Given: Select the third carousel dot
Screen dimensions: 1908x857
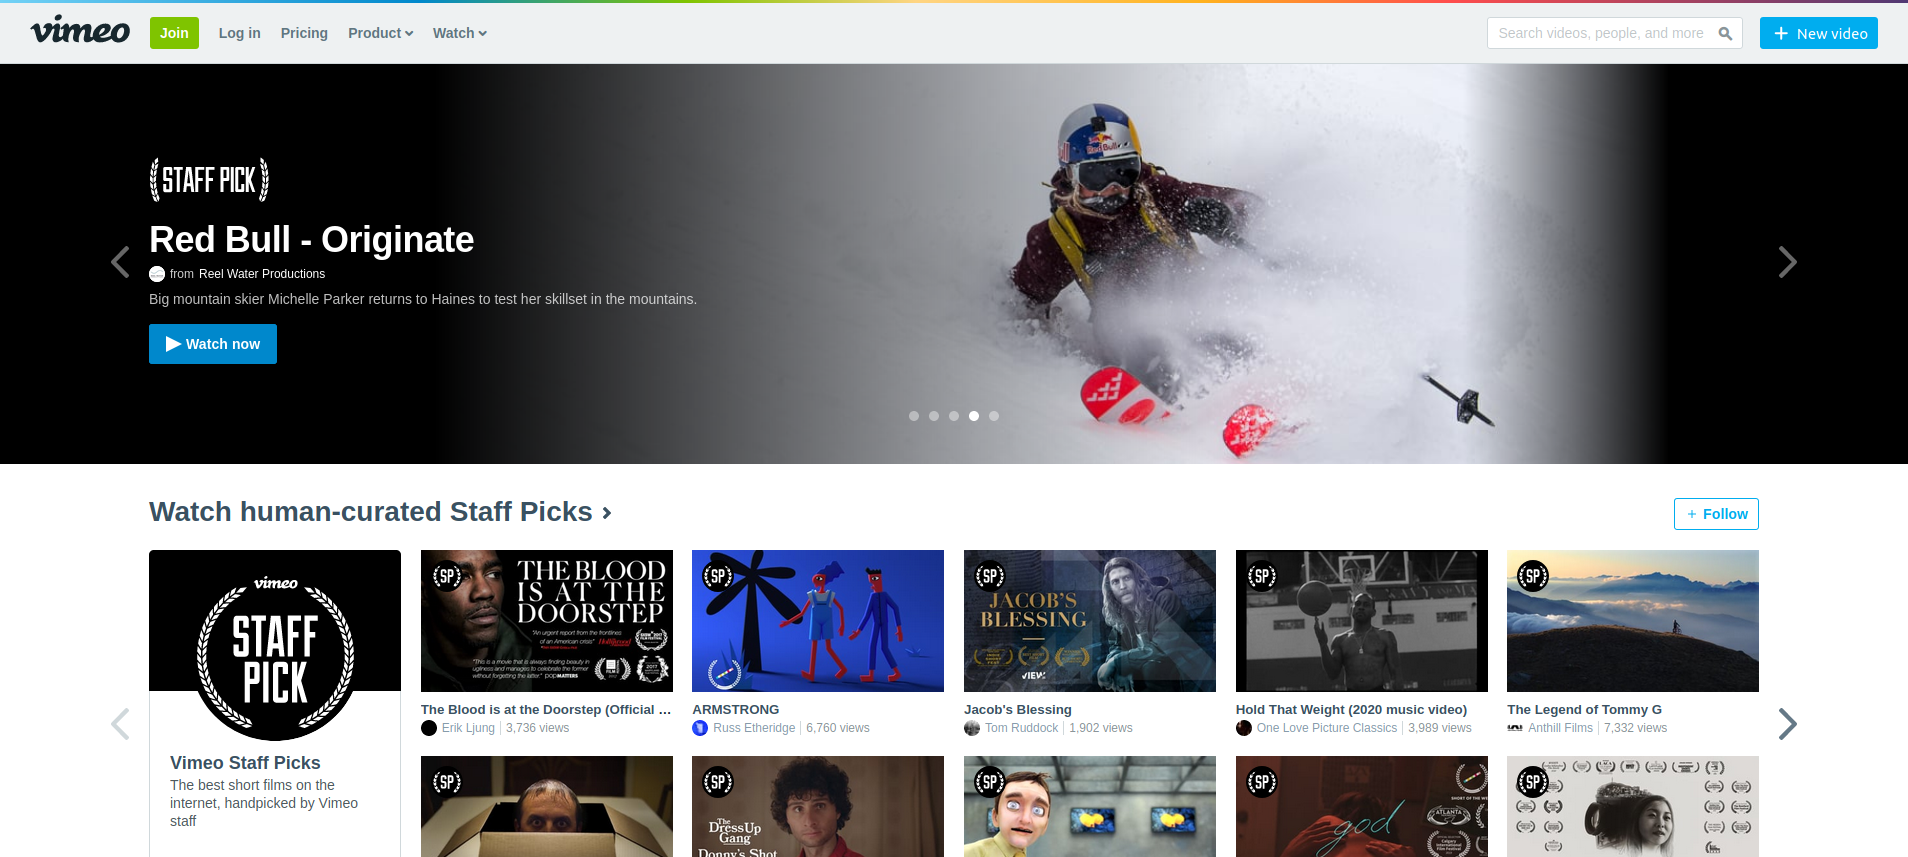Looking at the screenshot, I should pos(954,416).
